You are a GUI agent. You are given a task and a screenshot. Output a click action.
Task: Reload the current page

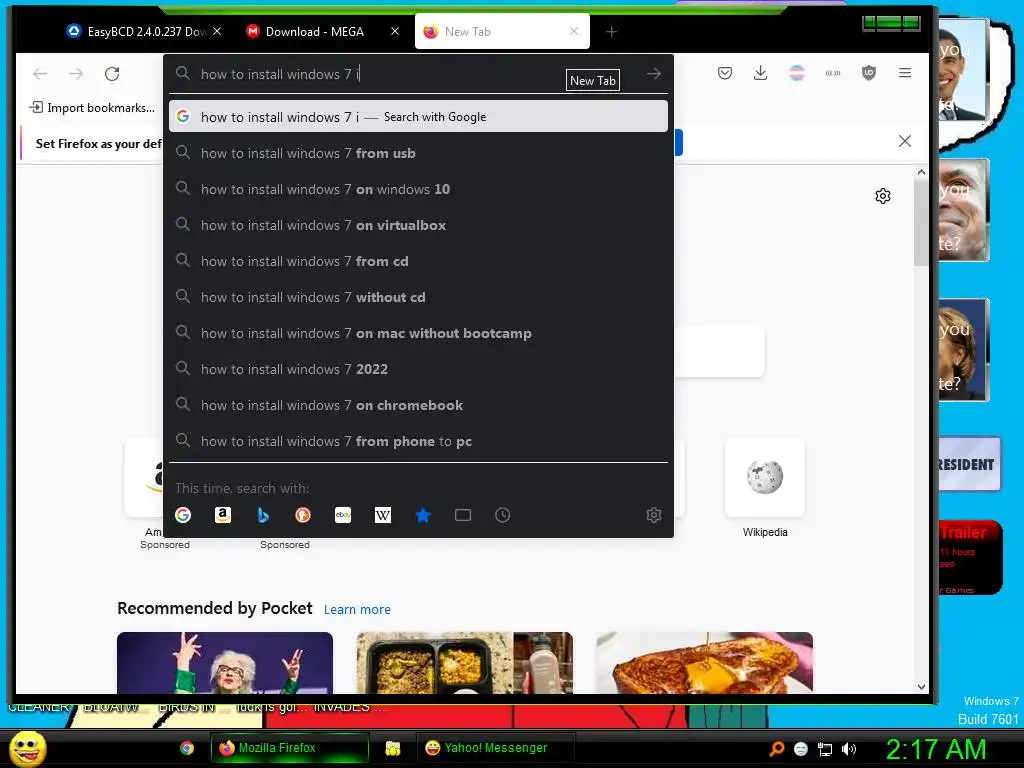pyautogui.click(x=112, y=74)
